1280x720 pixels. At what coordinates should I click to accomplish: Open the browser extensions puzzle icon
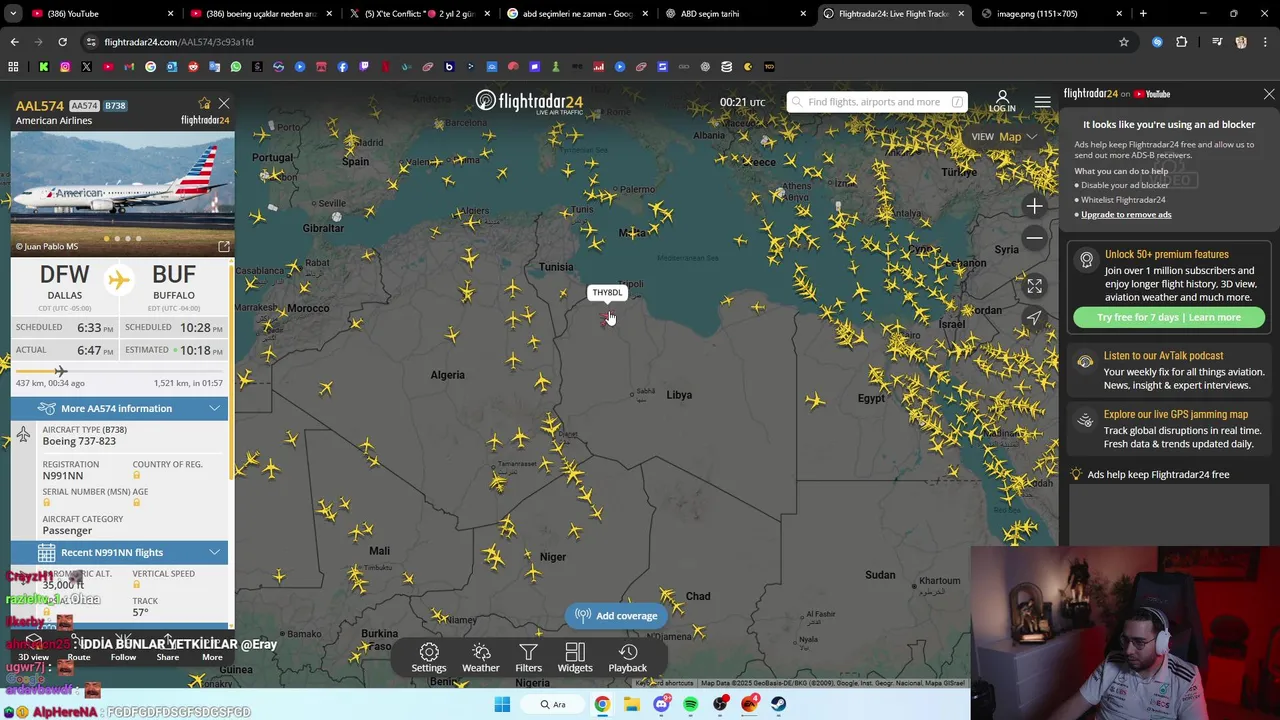1182,42
